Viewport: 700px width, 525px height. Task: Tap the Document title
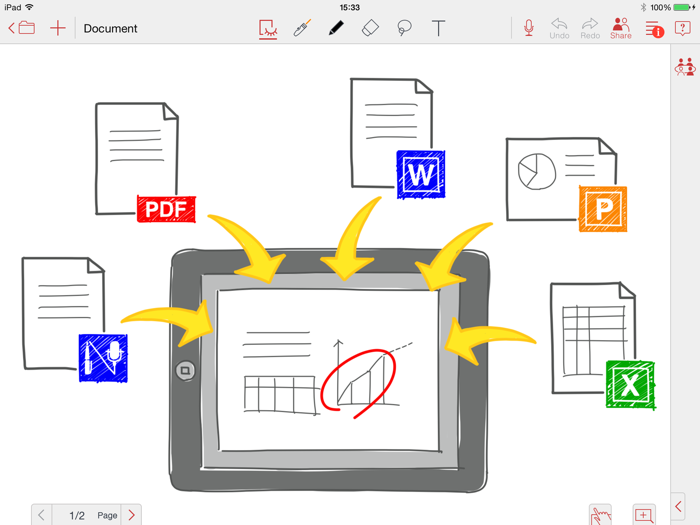[110, 29]
